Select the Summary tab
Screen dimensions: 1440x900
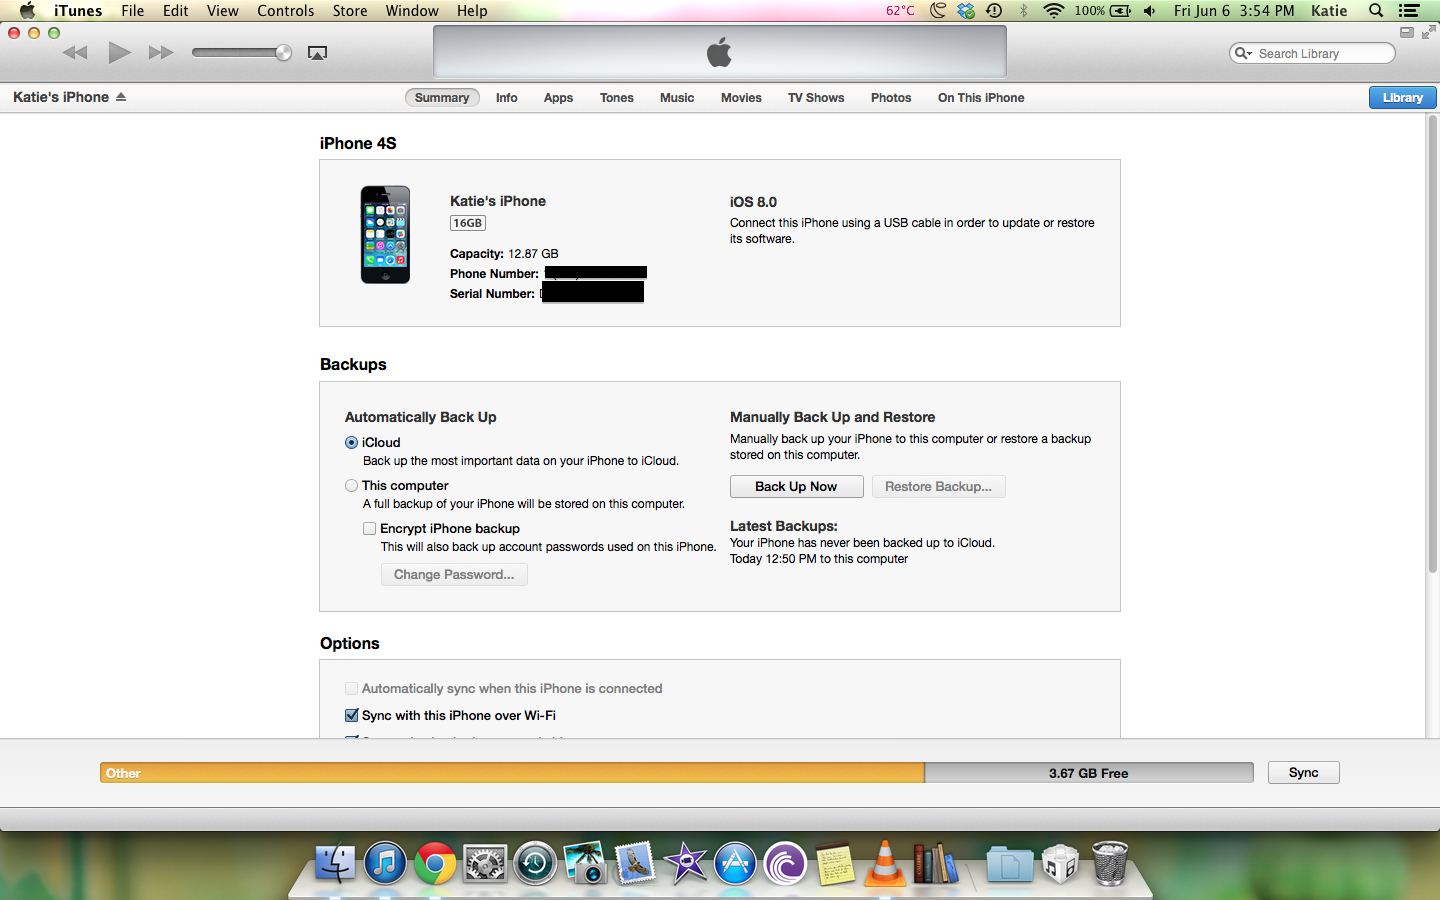click(x=442, y=98)
